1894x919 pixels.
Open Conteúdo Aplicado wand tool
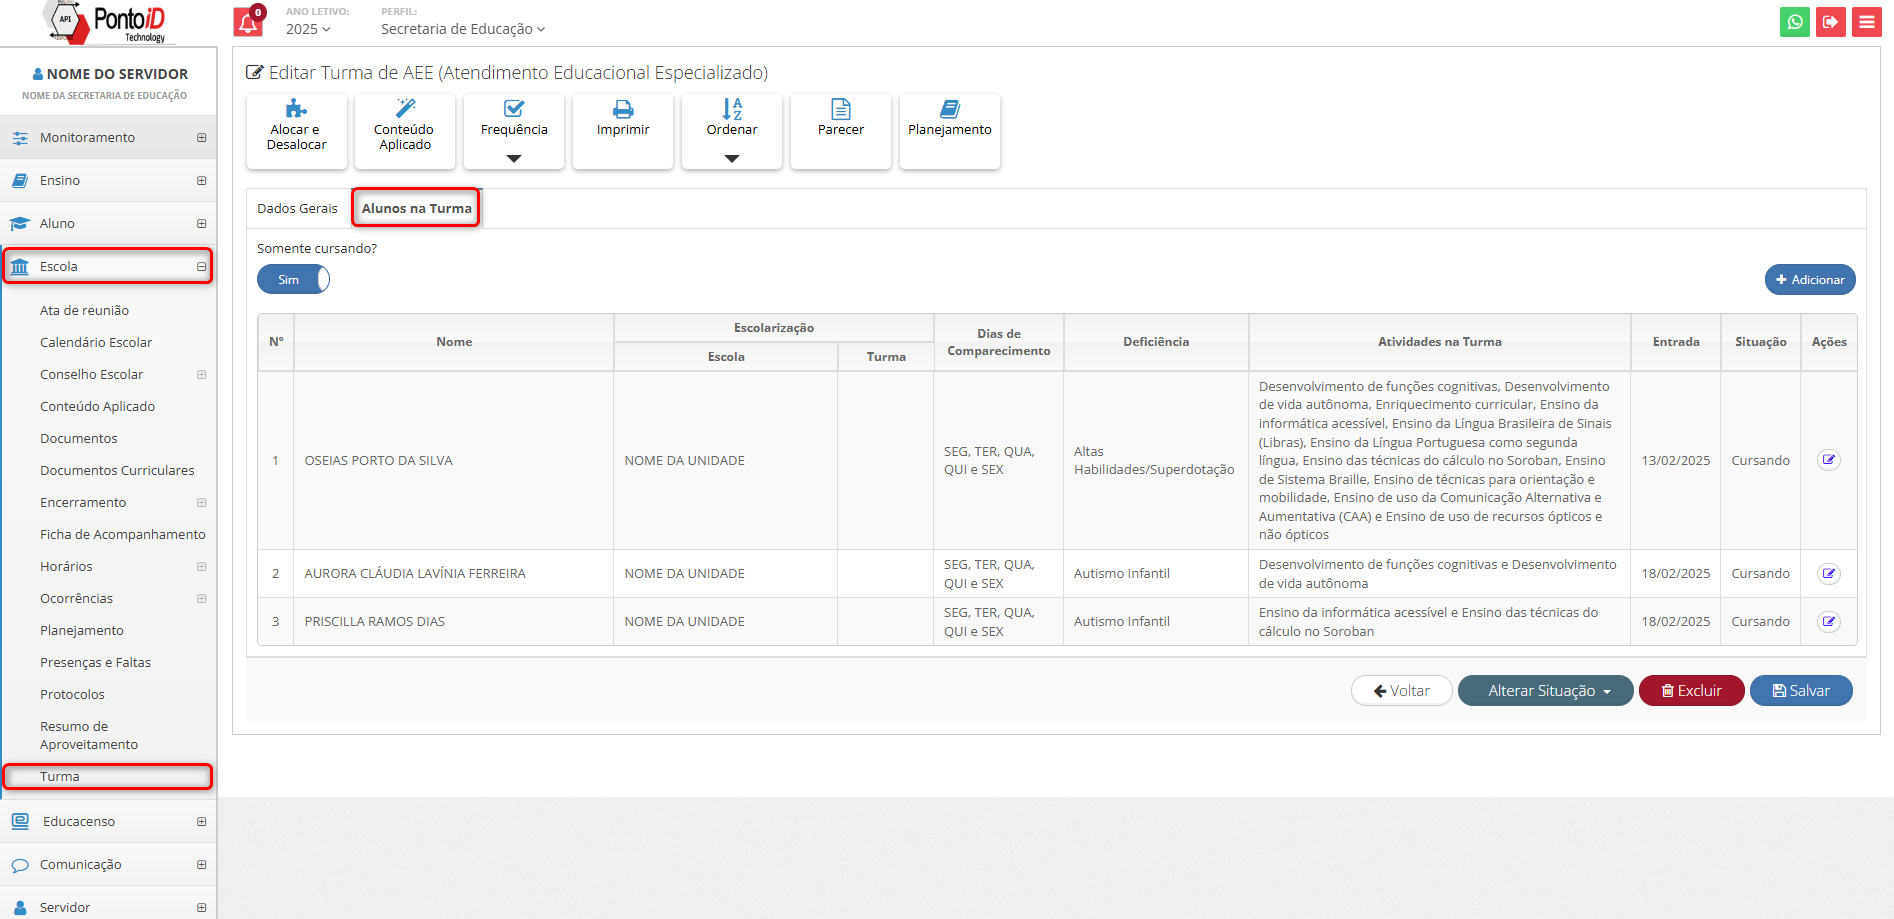(405, 131)
